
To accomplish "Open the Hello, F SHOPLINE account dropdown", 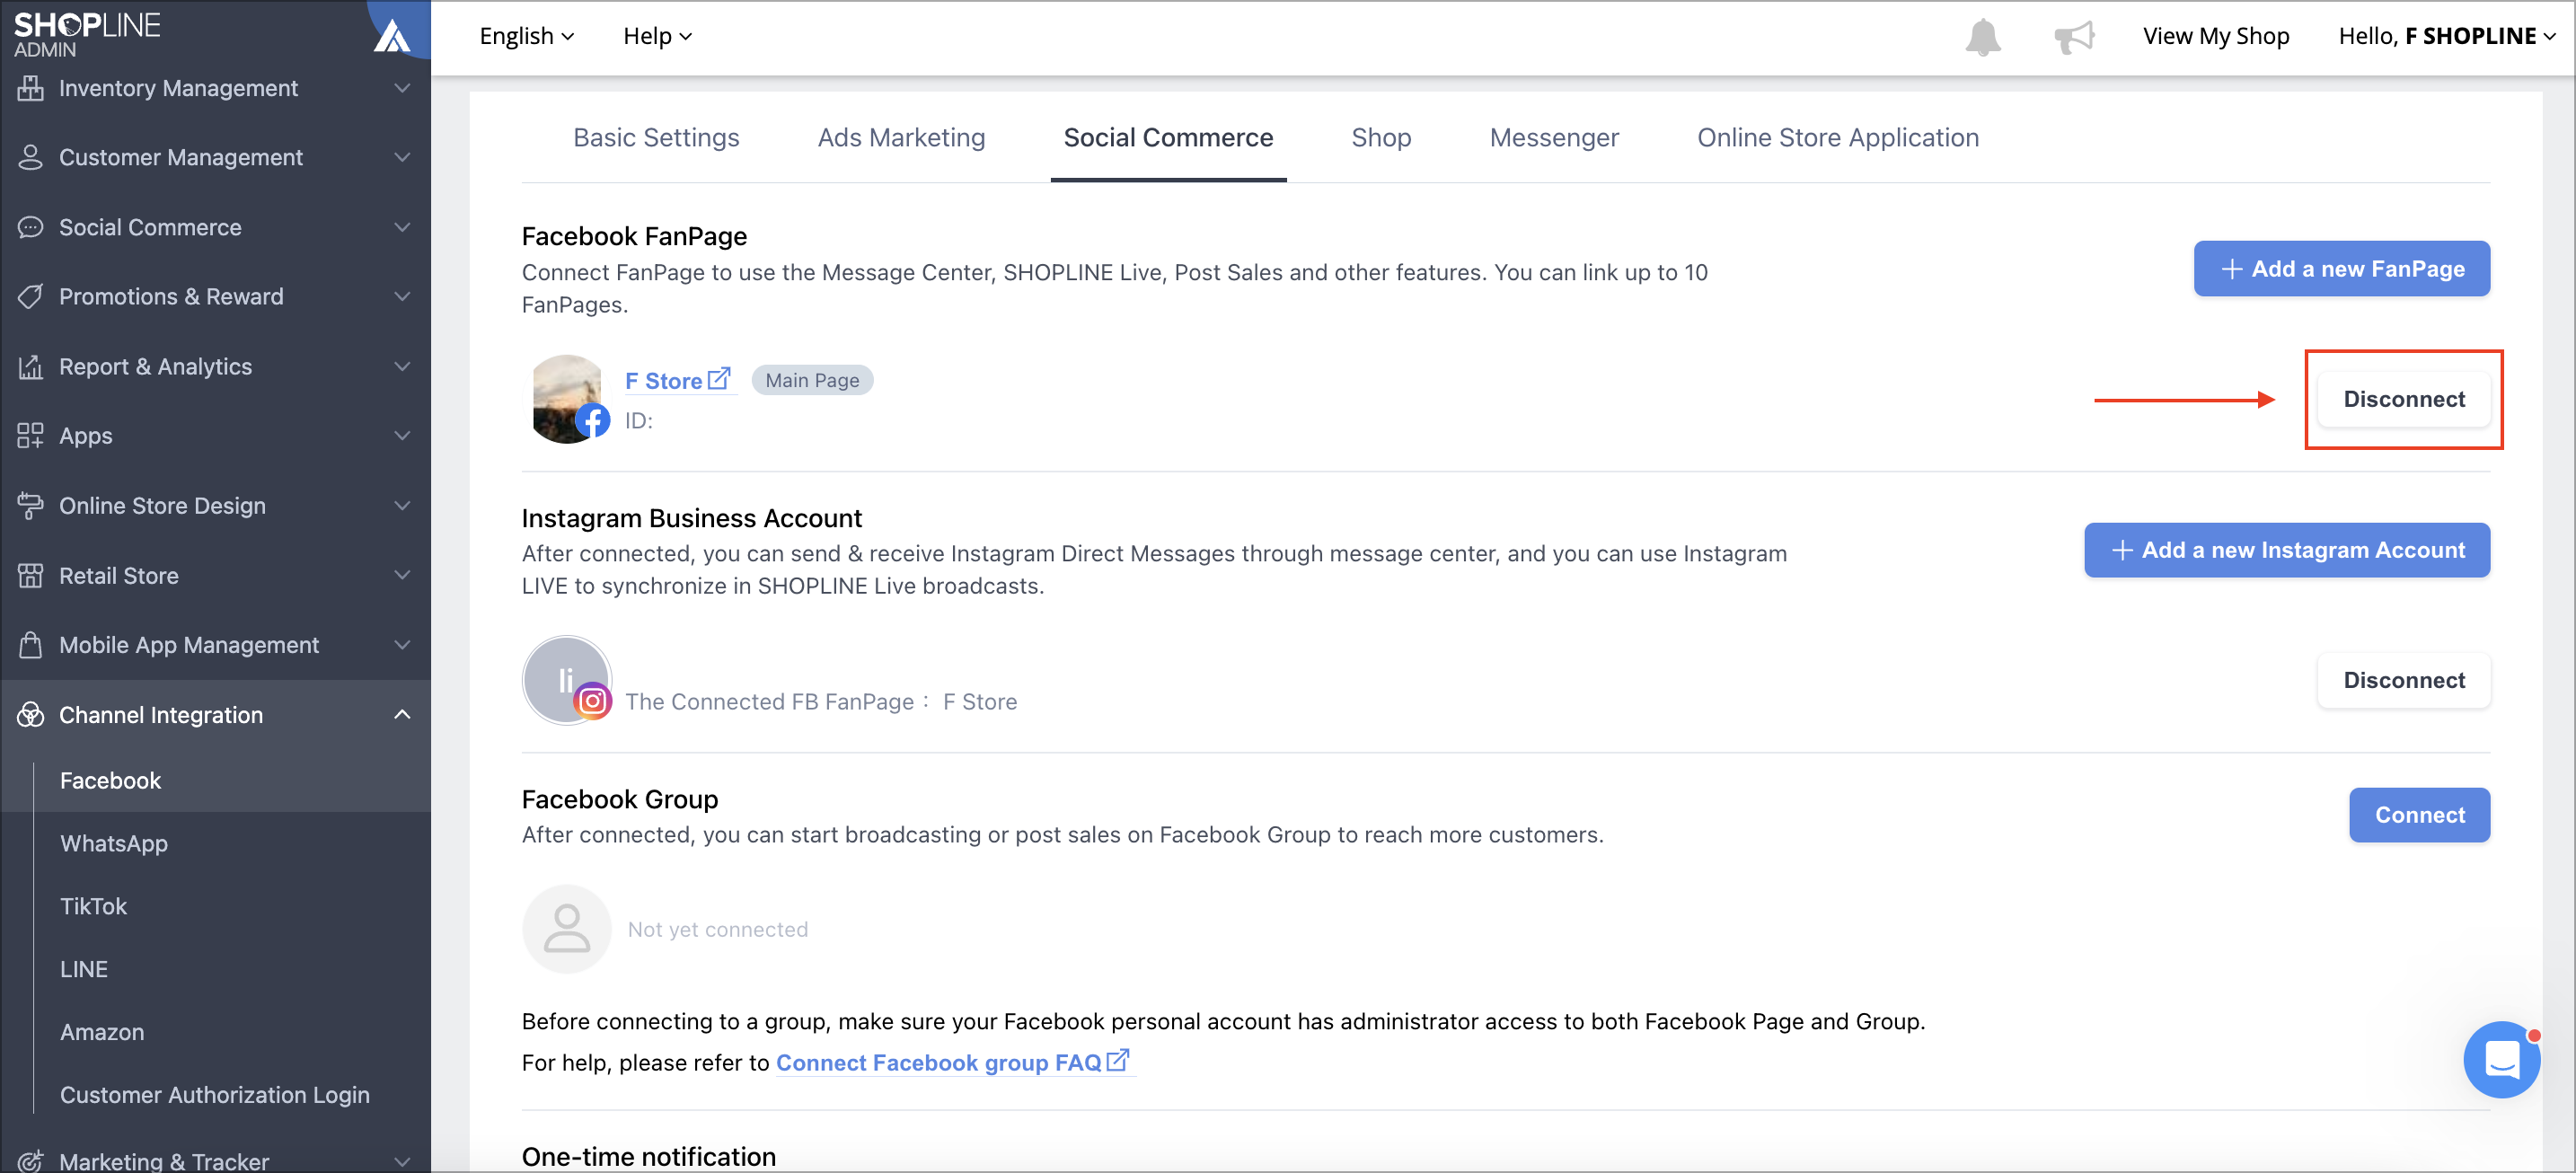I will (x=2446, y=36).
